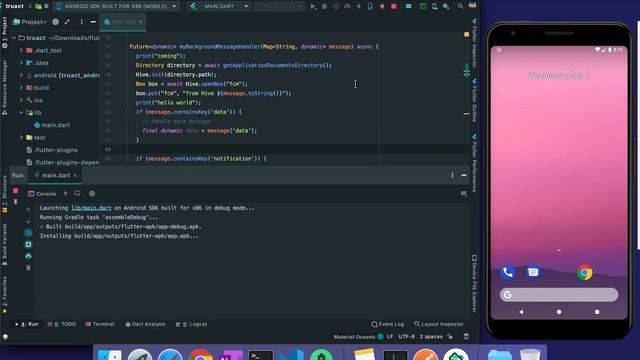Screen dimensions: 640x360
Task: Click the UTF-8 encoding status item
Action: pyautogui.click(x=407, y=337)
